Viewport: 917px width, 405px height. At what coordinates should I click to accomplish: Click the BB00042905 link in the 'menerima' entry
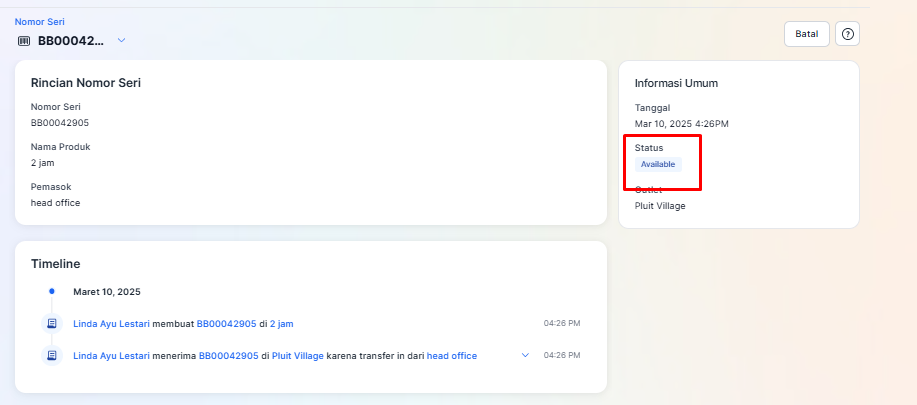click(228, 356)
